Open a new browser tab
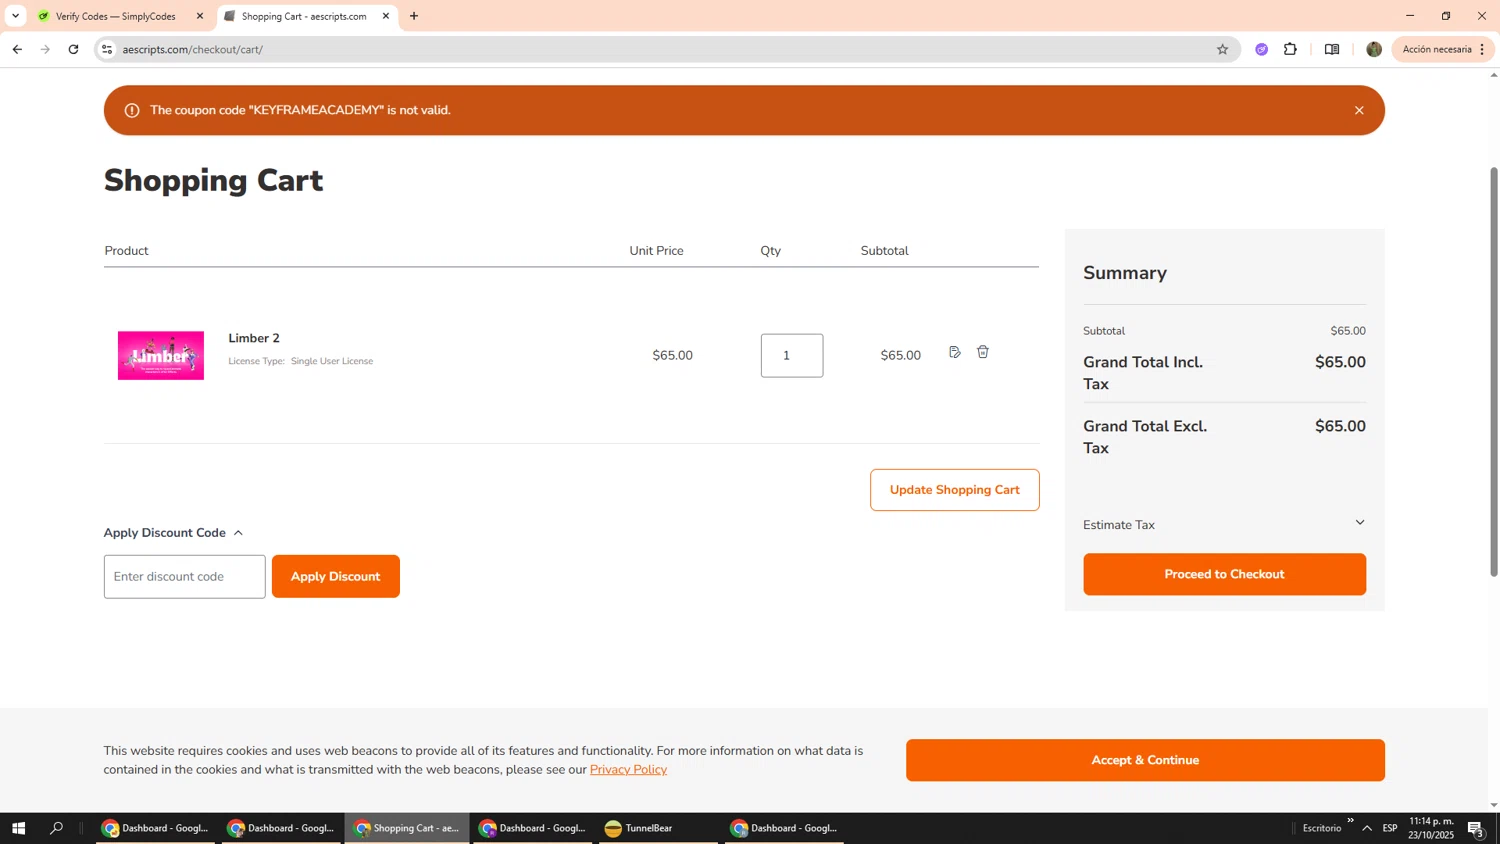Viewport: 1500px width, 844px height. [414, 16]
